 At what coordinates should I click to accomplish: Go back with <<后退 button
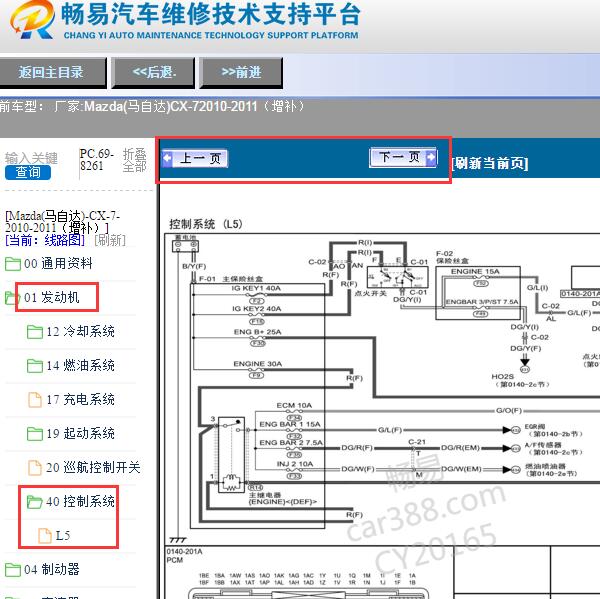pyautogui.click(x=154, y=72)
